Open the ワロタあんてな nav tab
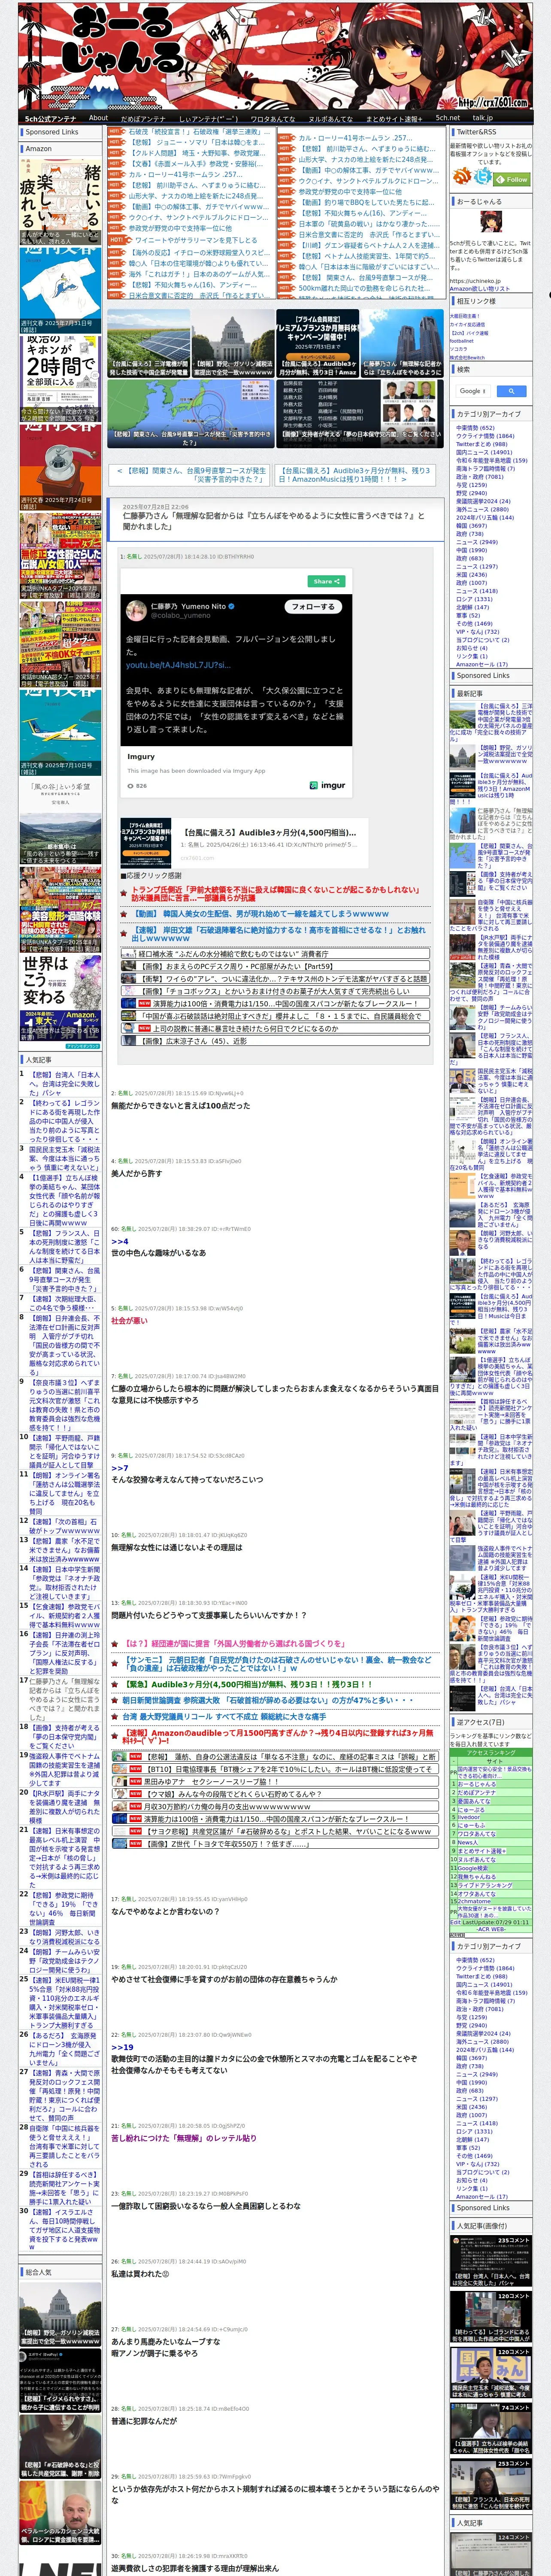The width and height of the screenshot is (551, 2576). click(272, 118)
